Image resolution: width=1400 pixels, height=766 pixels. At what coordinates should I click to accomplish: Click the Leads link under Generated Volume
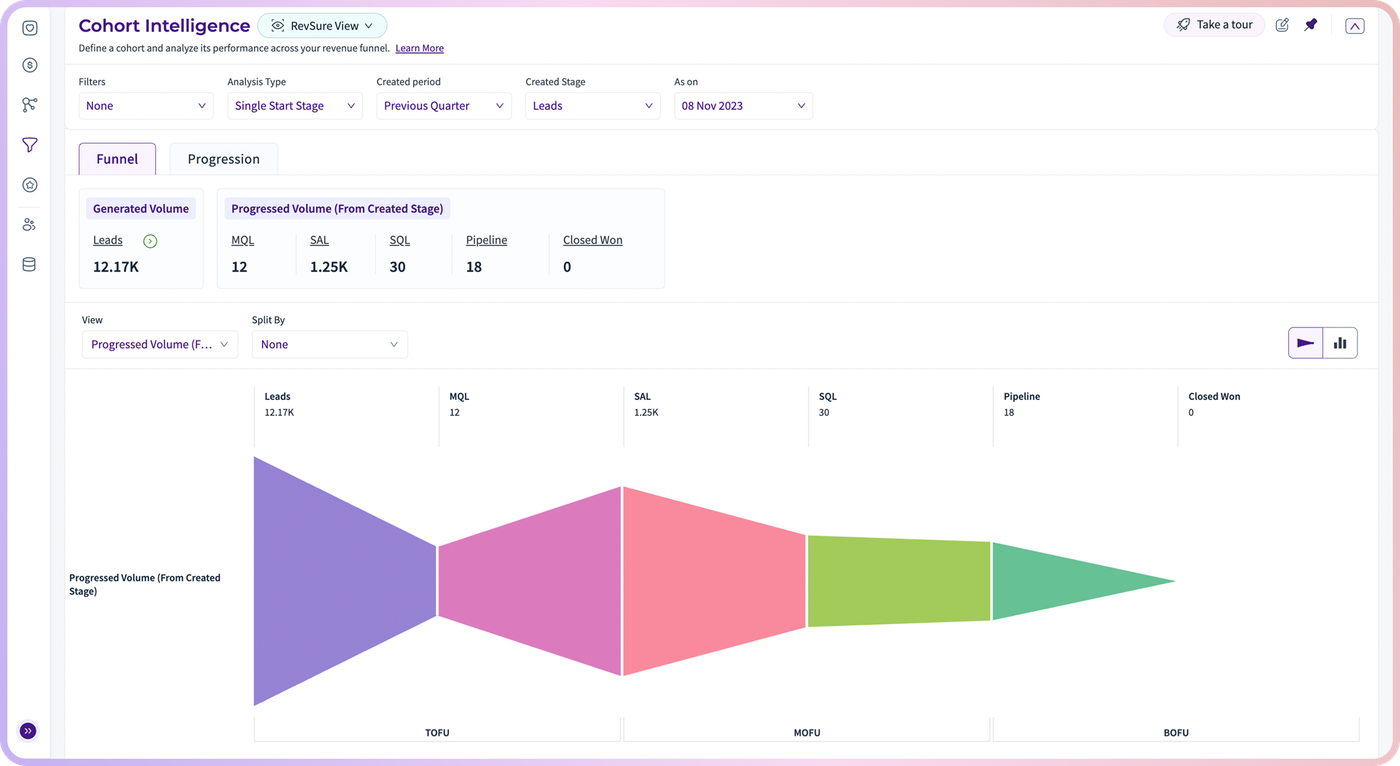pyautogui.click(x=108, y=240)
